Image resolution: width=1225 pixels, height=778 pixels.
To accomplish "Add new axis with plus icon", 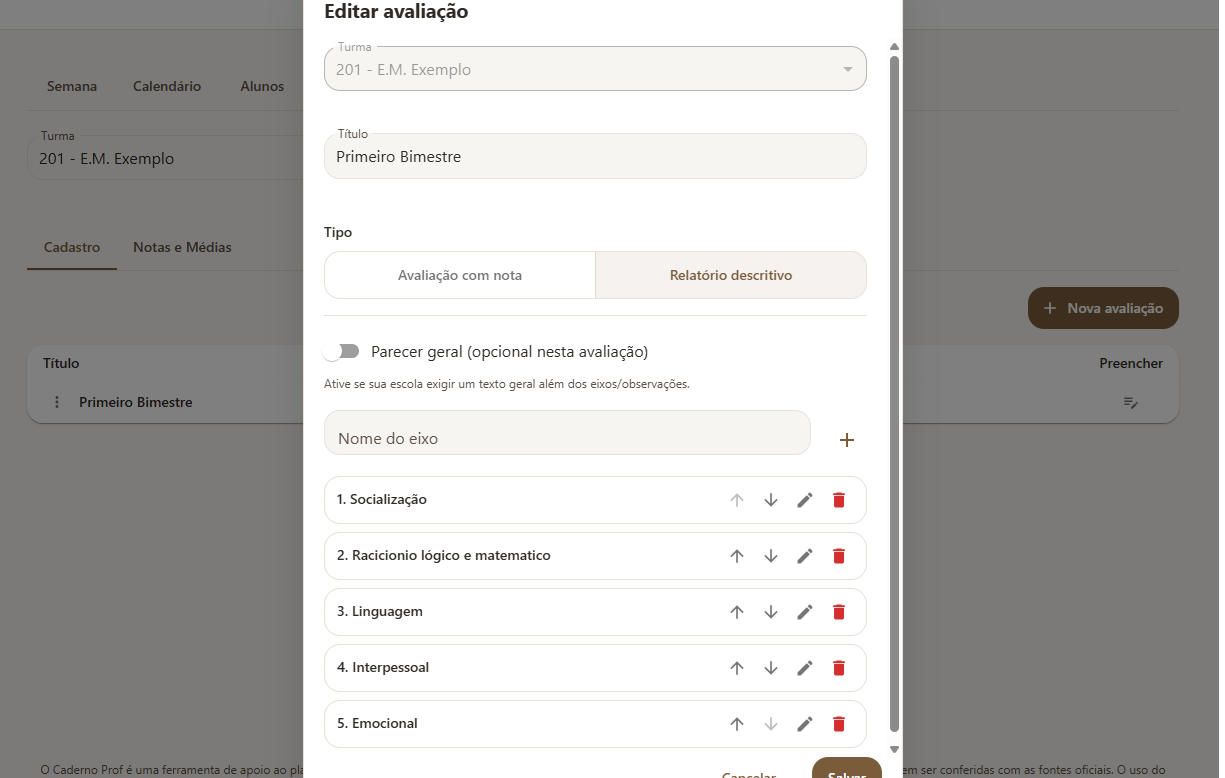I will 847,440.
